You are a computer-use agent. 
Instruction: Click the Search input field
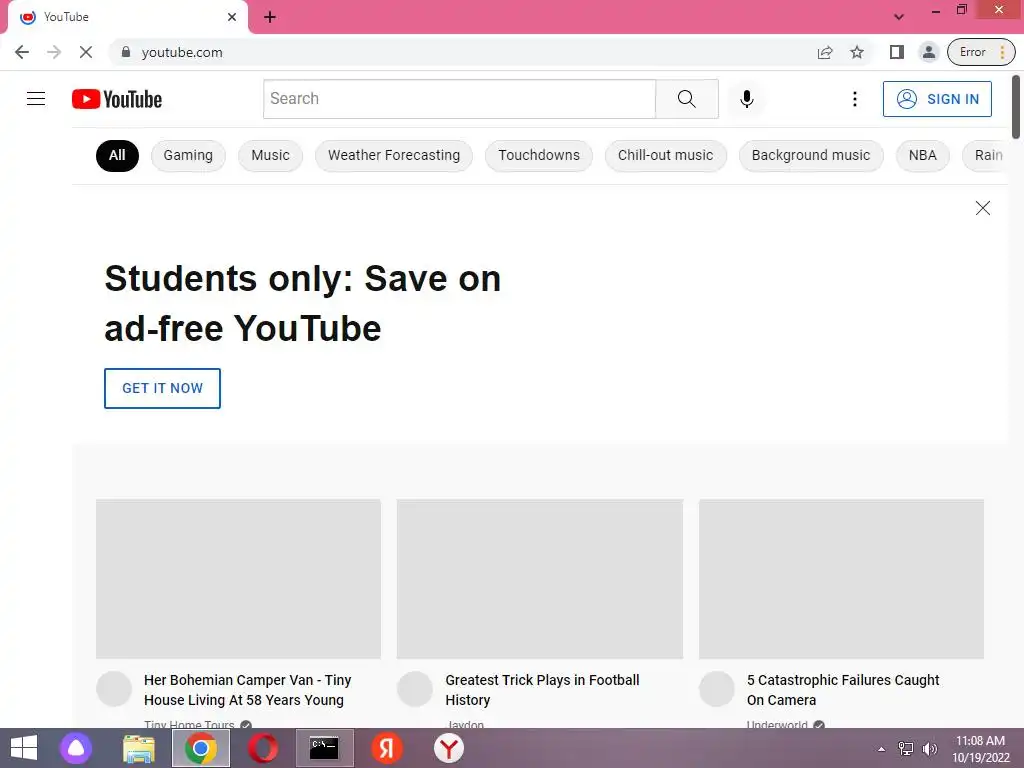tap(459, 99)
